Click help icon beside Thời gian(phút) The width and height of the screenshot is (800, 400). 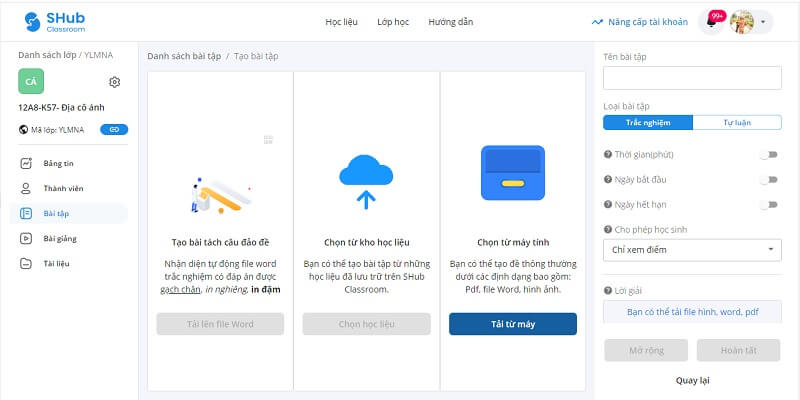point(608,154)
